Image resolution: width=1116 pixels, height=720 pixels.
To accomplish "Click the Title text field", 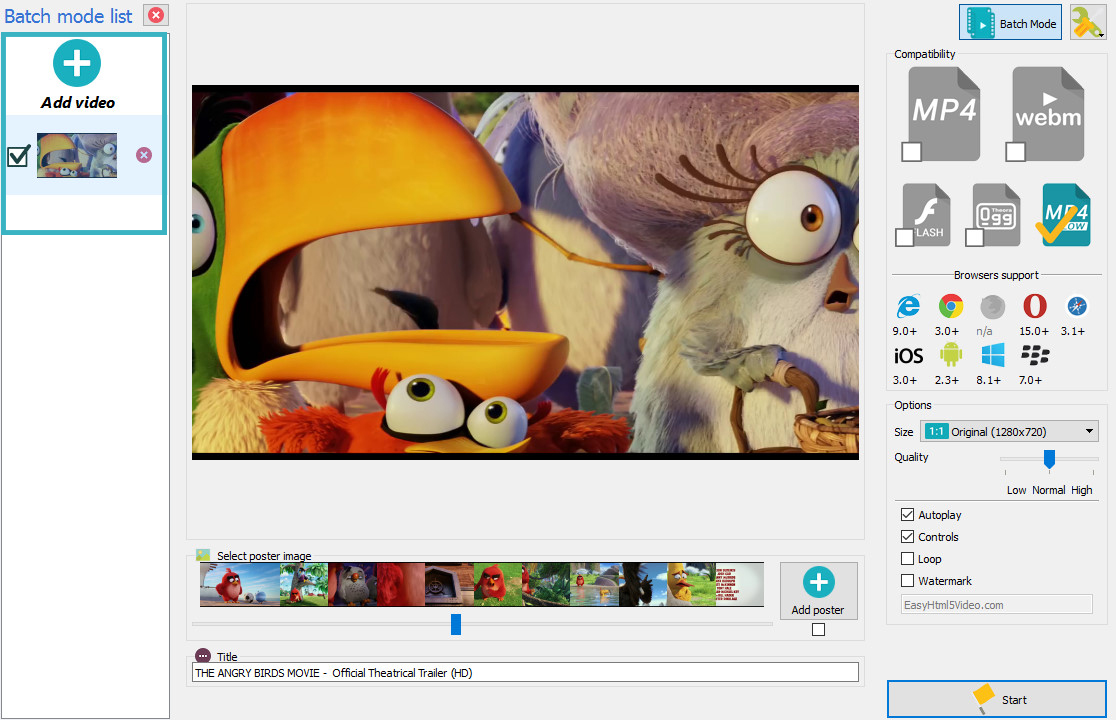I will 525,673.
